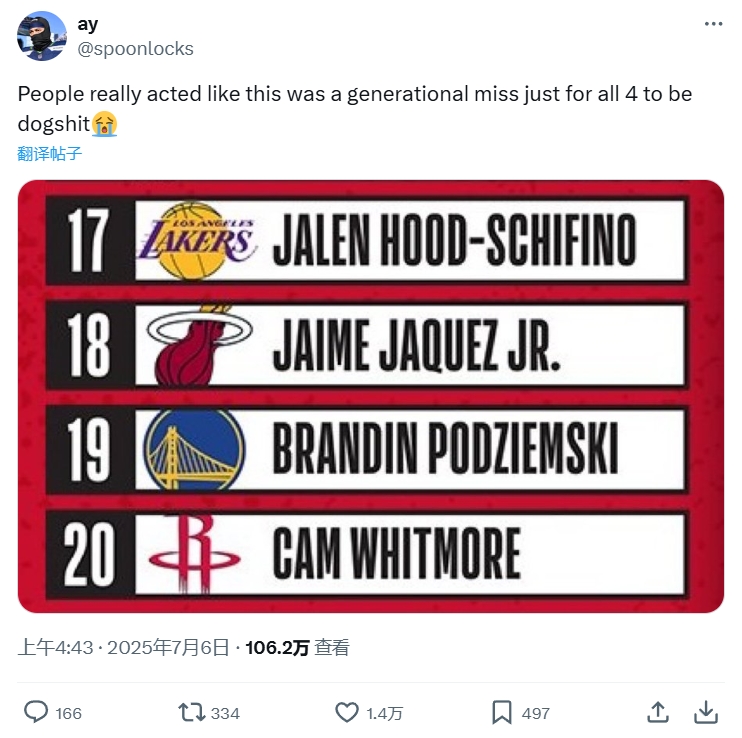Viewport: 742px width, 738px height.
Task: Click the Miami Heat logo row
Action: click(x=198, y=345)
